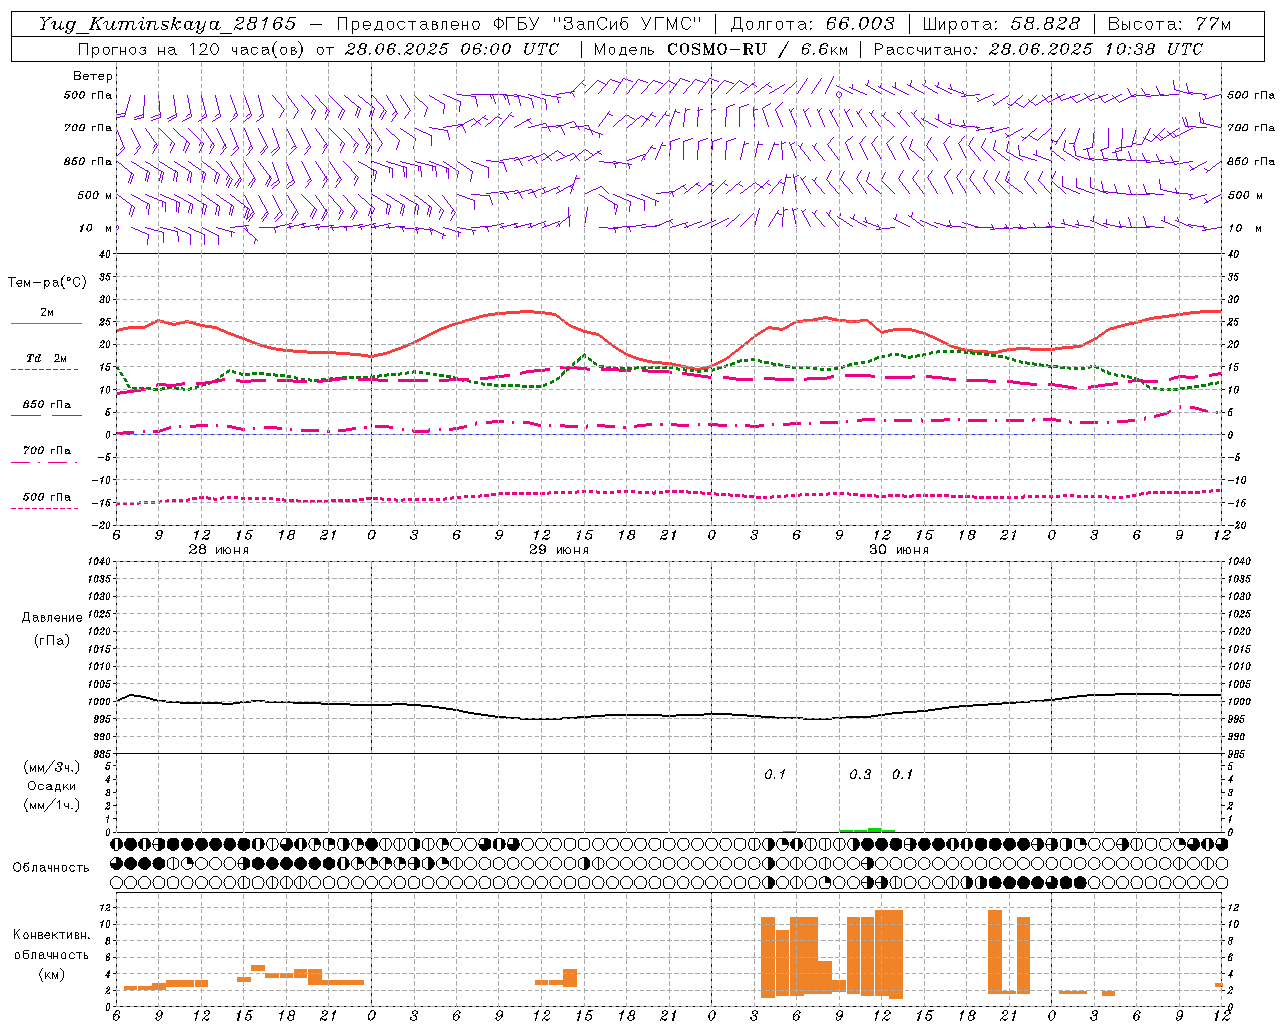The width and height of the screenshot is (1280, 1024).
Task: Click the (мм/3ч.) precipitation unit label
Action: pos(52,767)
